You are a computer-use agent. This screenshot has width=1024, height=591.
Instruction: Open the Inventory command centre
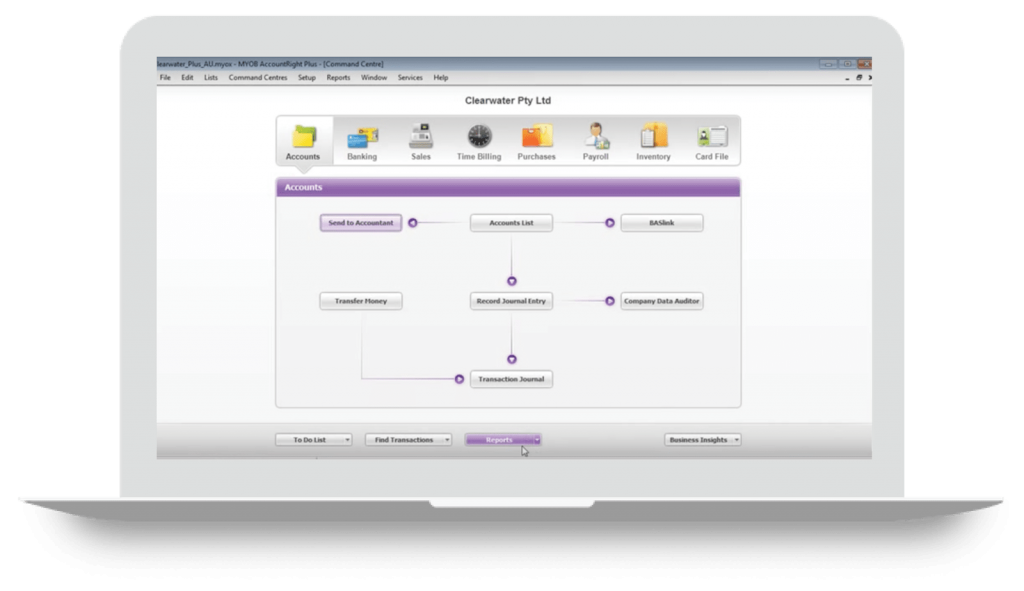click(x=653, y=142)
